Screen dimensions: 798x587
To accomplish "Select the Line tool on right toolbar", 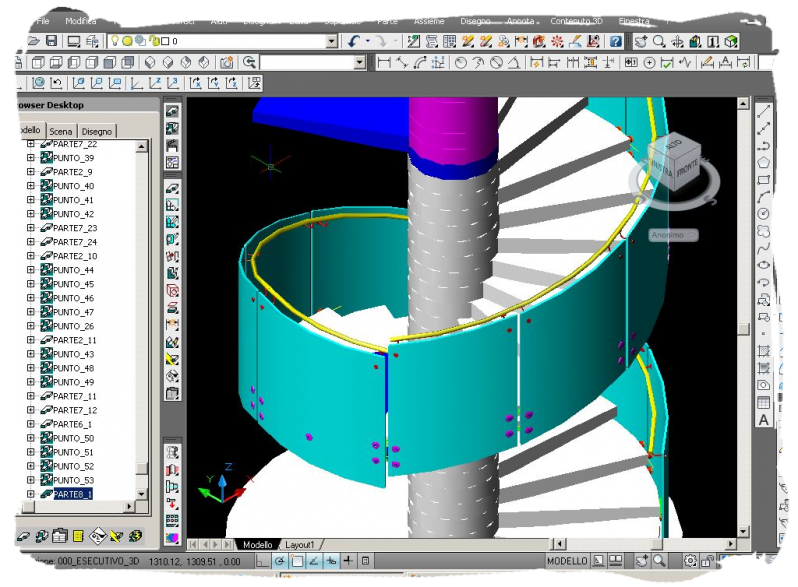I will point(764,110).
